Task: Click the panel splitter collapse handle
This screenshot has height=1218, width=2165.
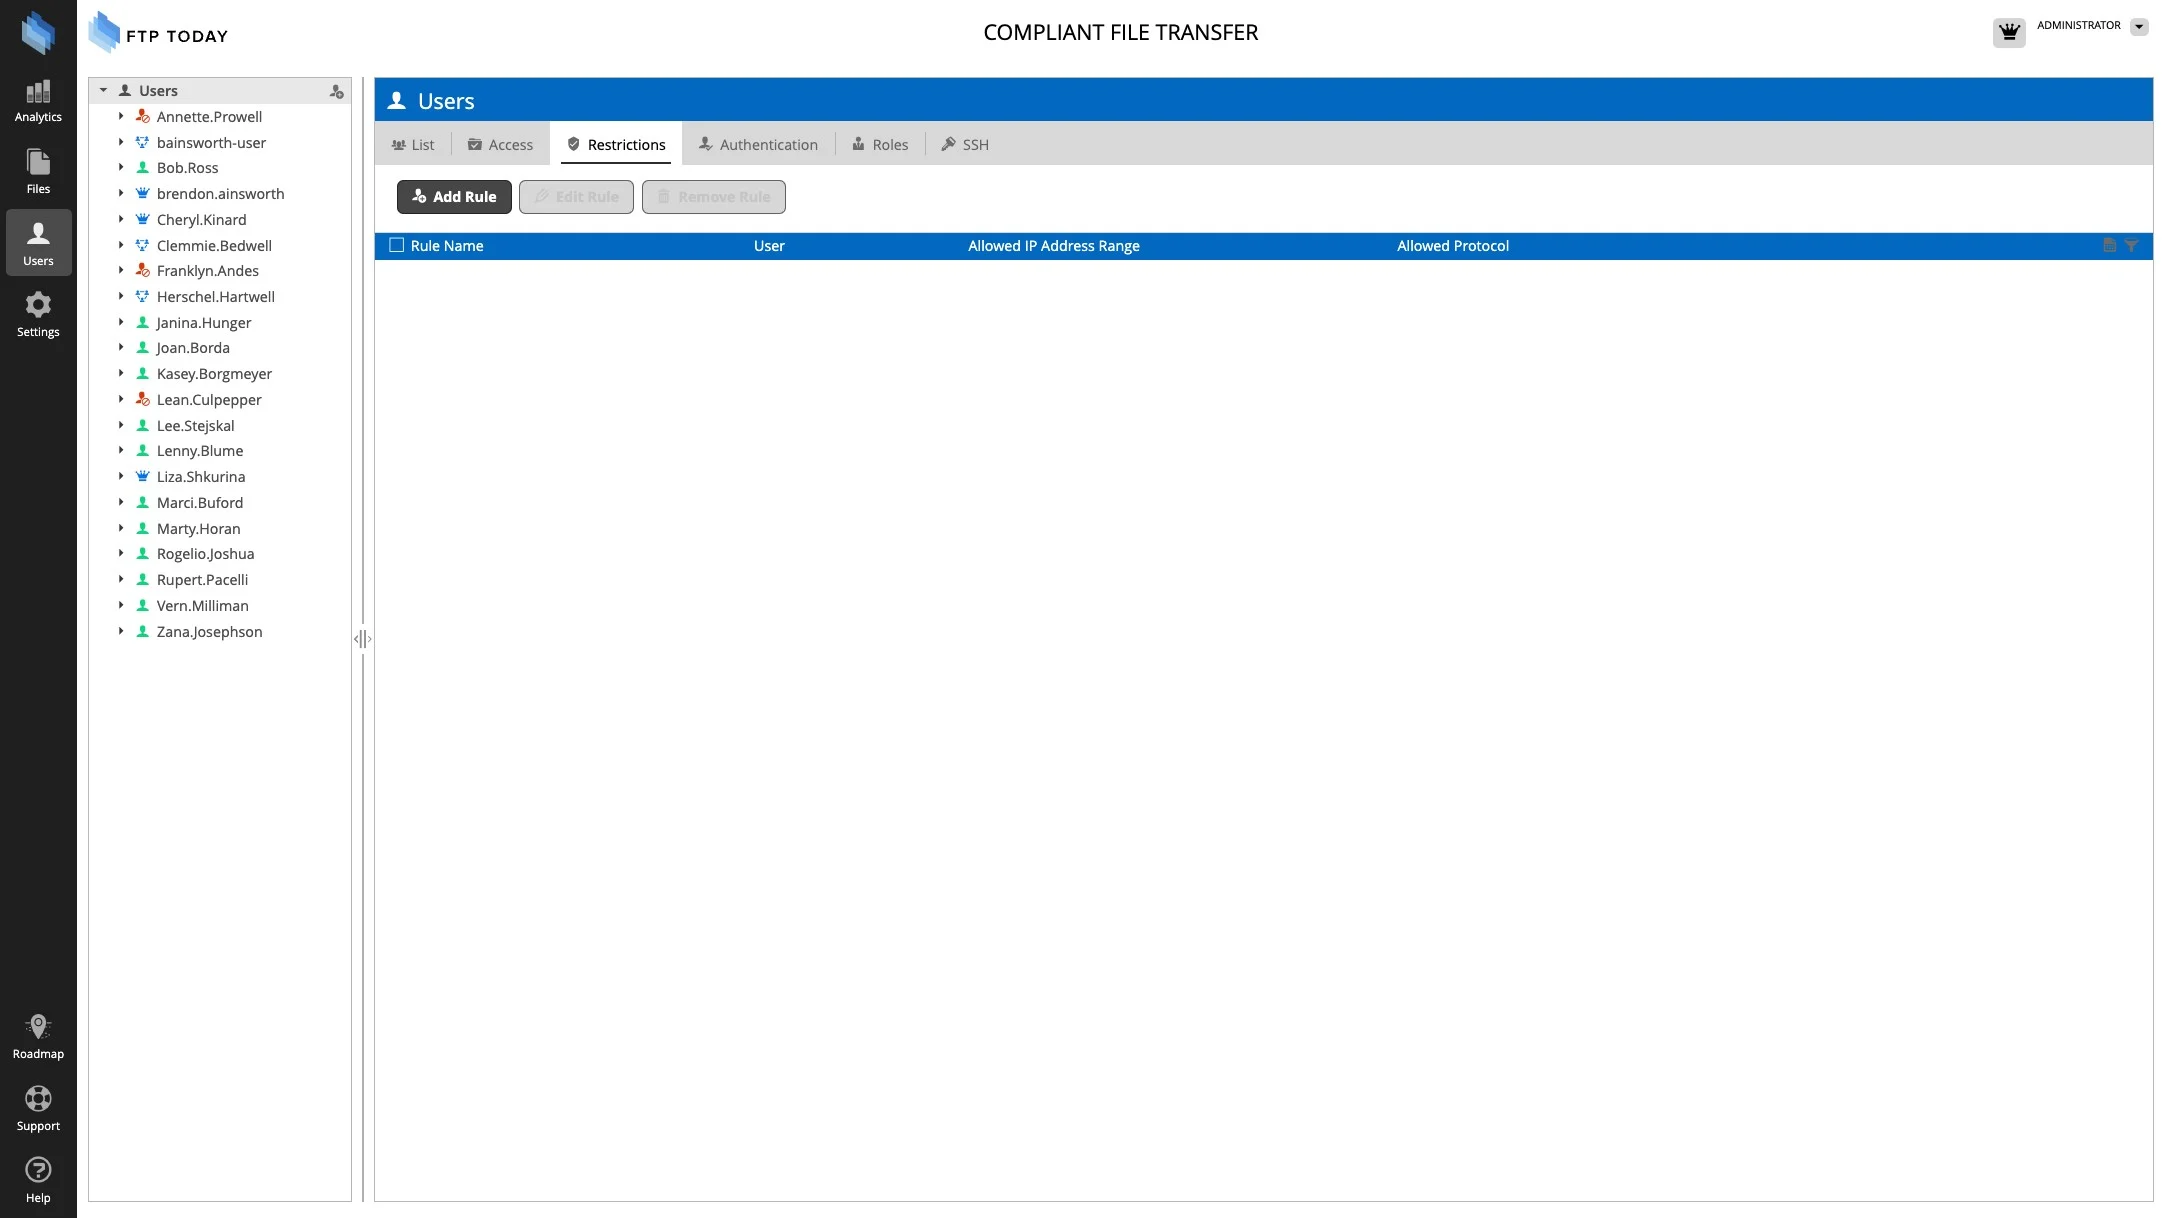Action: (x=362, y=639)
